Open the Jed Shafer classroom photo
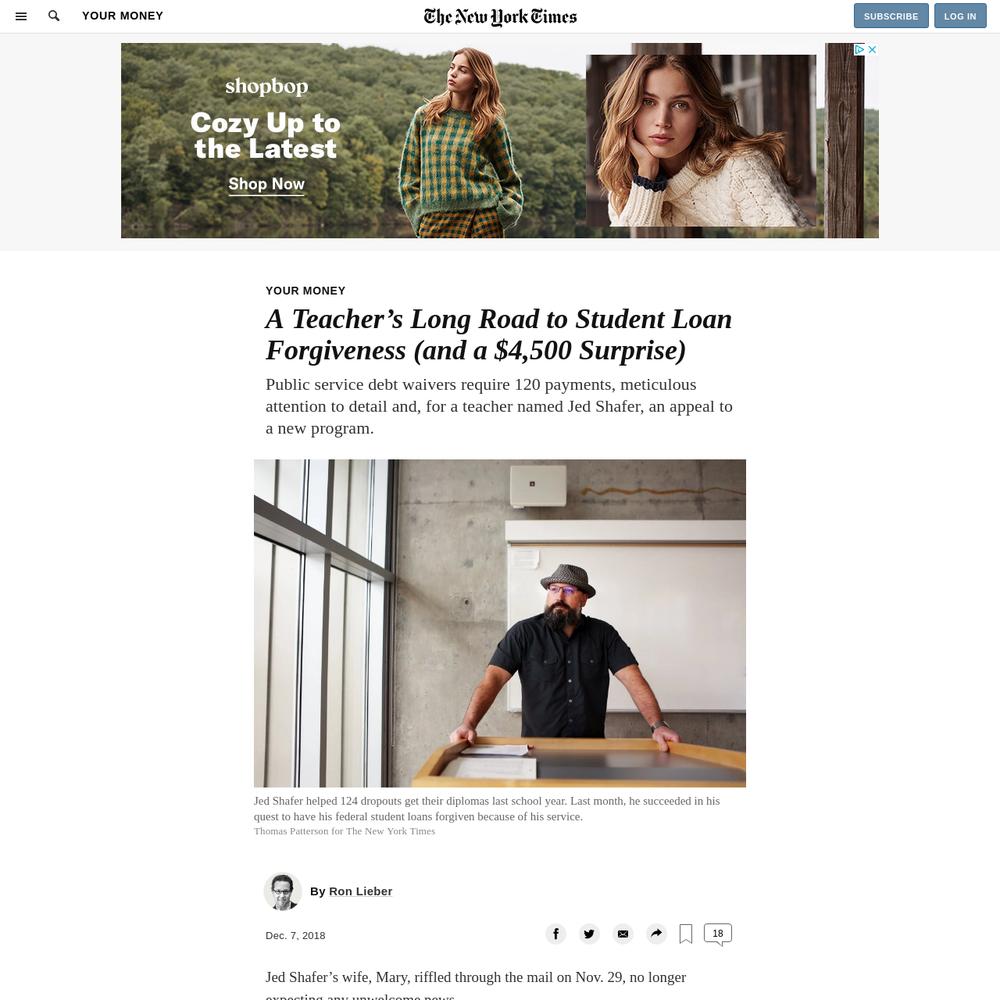1000x1000 pixels. (499, 623)
